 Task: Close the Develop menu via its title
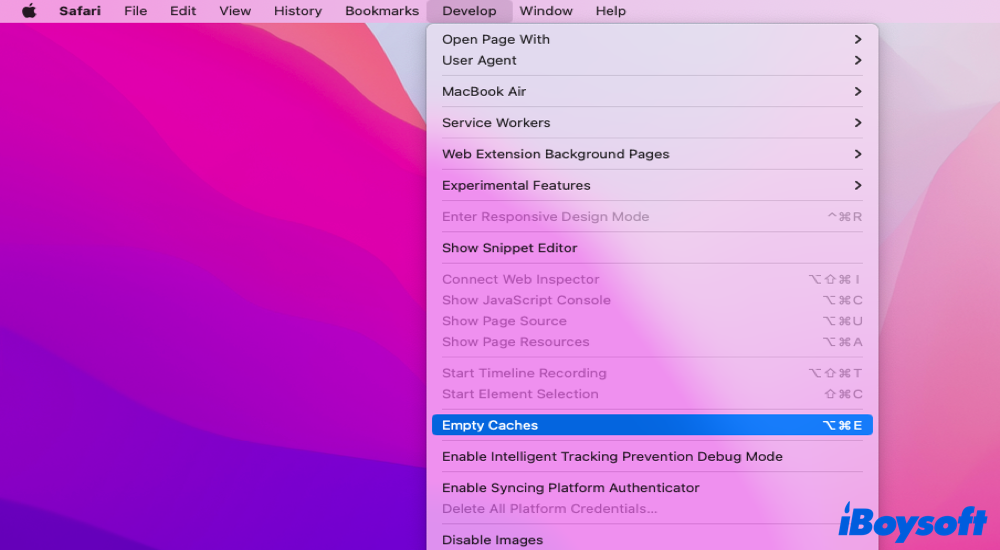469,11
